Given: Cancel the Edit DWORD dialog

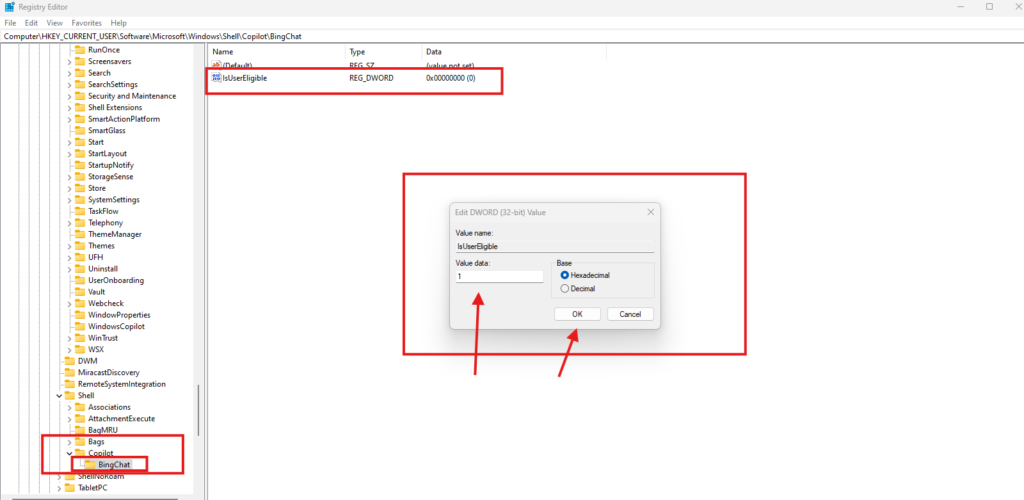Looking at the screenshot, I should click(630, 314).
